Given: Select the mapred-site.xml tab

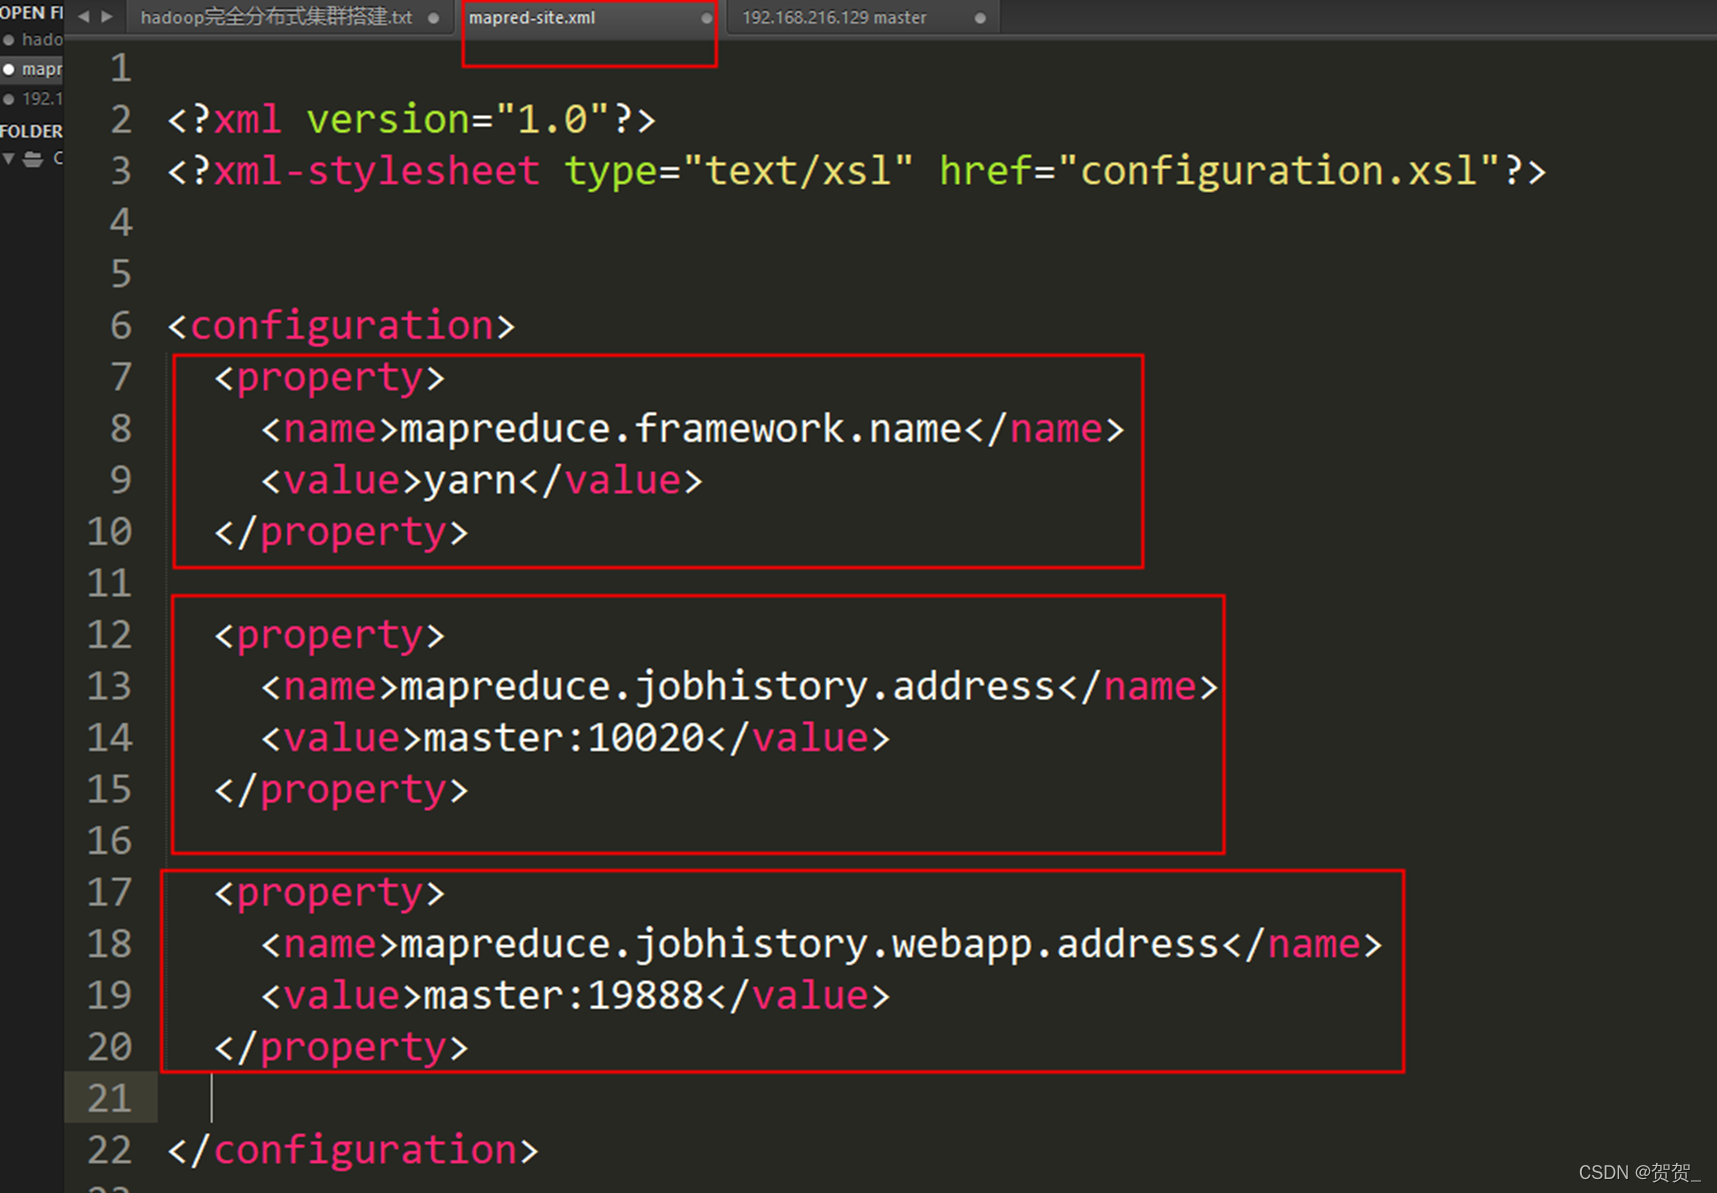Looking at the screenshot, I should (x=532, y=17).
